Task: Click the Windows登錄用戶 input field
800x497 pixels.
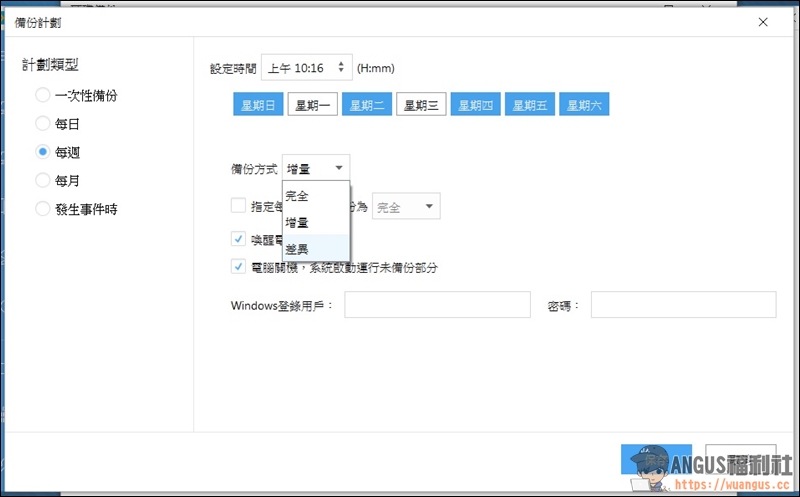Action: (437, 305)
